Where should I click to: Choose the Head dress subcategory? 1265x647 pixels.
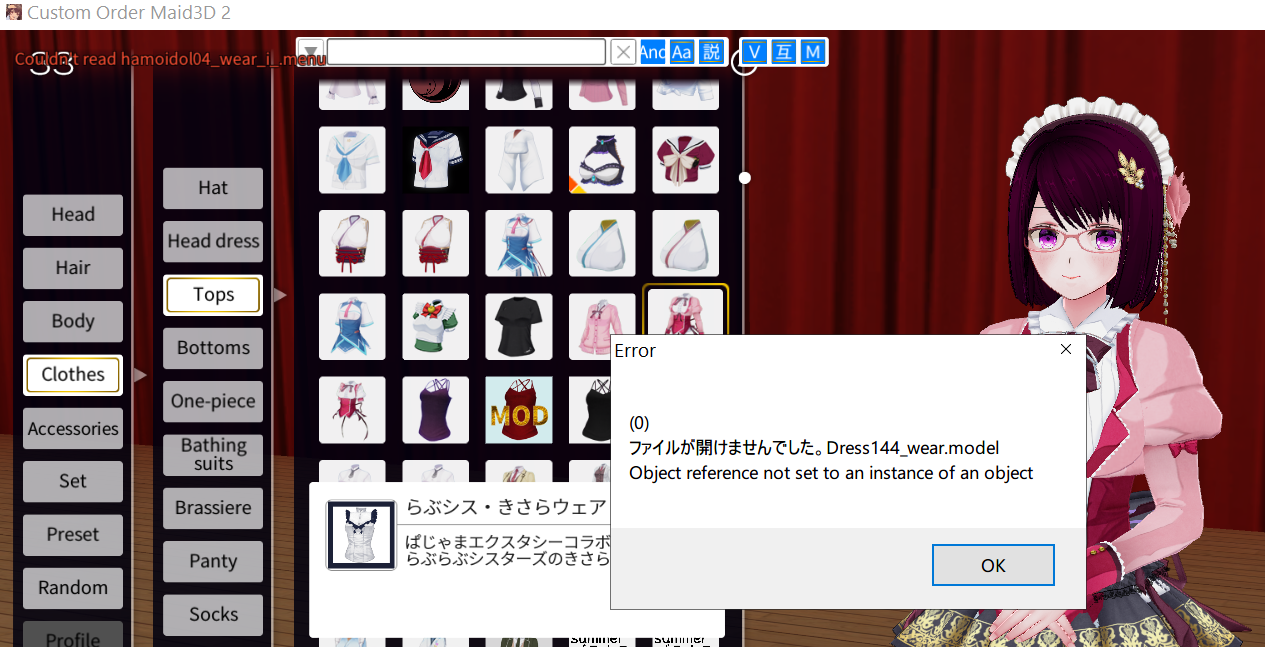(x=213, y=241)
